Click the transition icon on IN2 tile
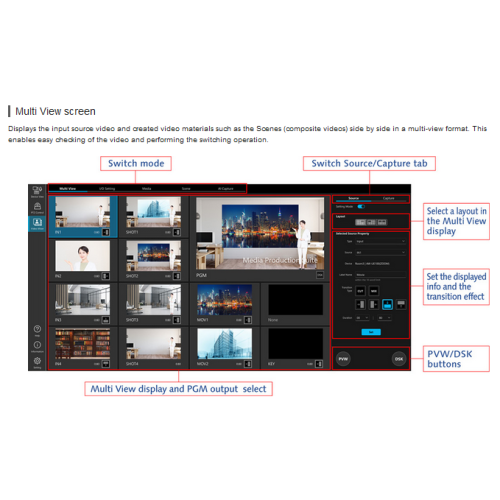 [x=106, y=276]
